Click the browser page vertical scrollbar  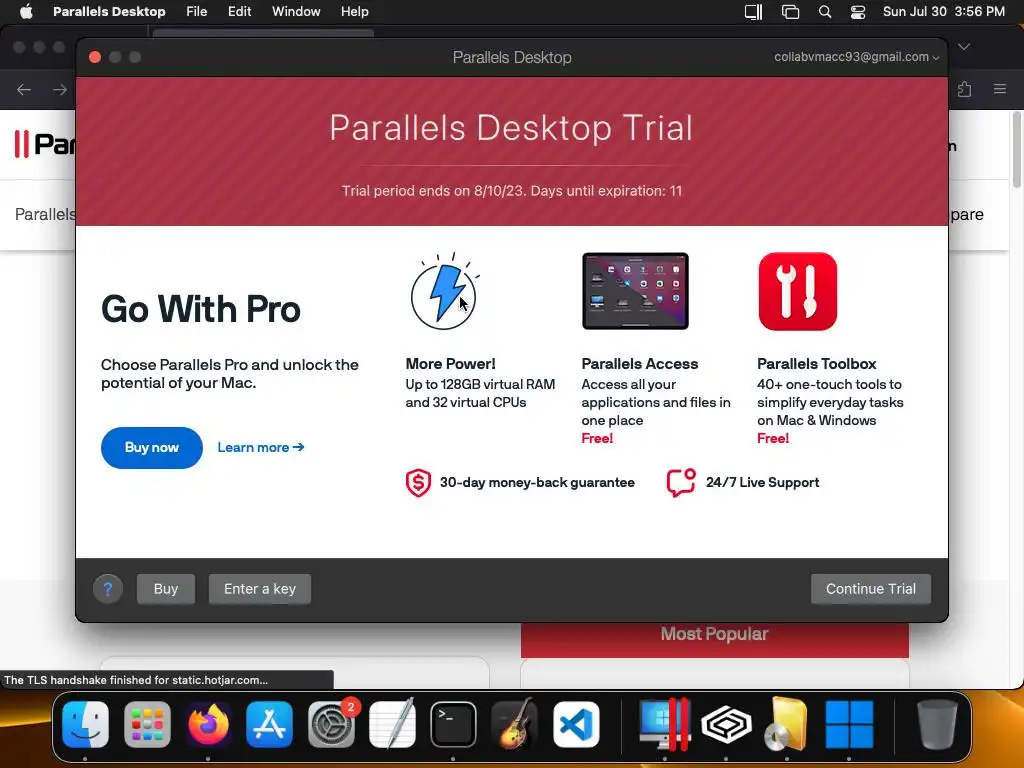click(x=1016, y=150)
